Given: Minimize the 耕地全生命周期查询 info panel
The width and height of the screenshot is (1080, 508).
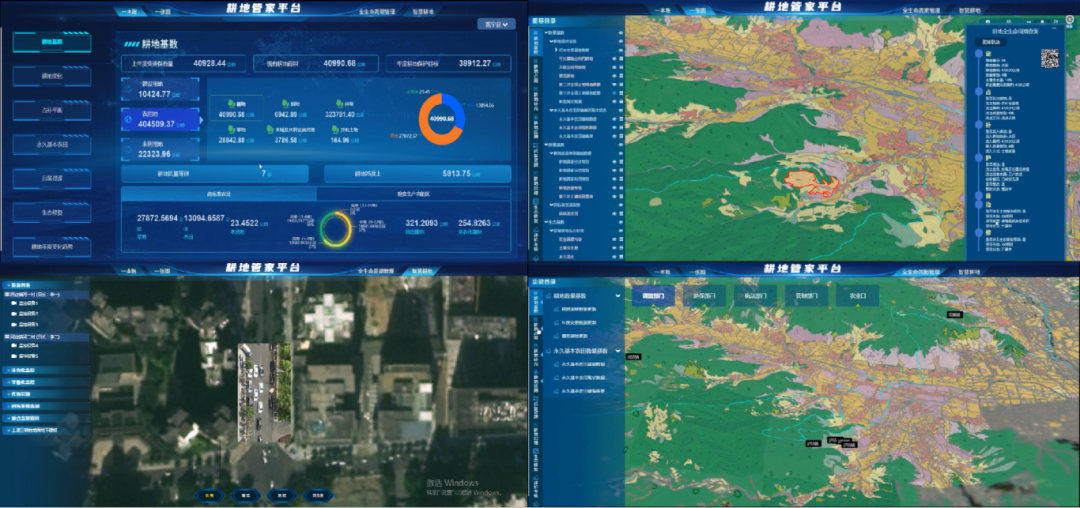Looking at the screenshot, I should tap(1055, 28).
